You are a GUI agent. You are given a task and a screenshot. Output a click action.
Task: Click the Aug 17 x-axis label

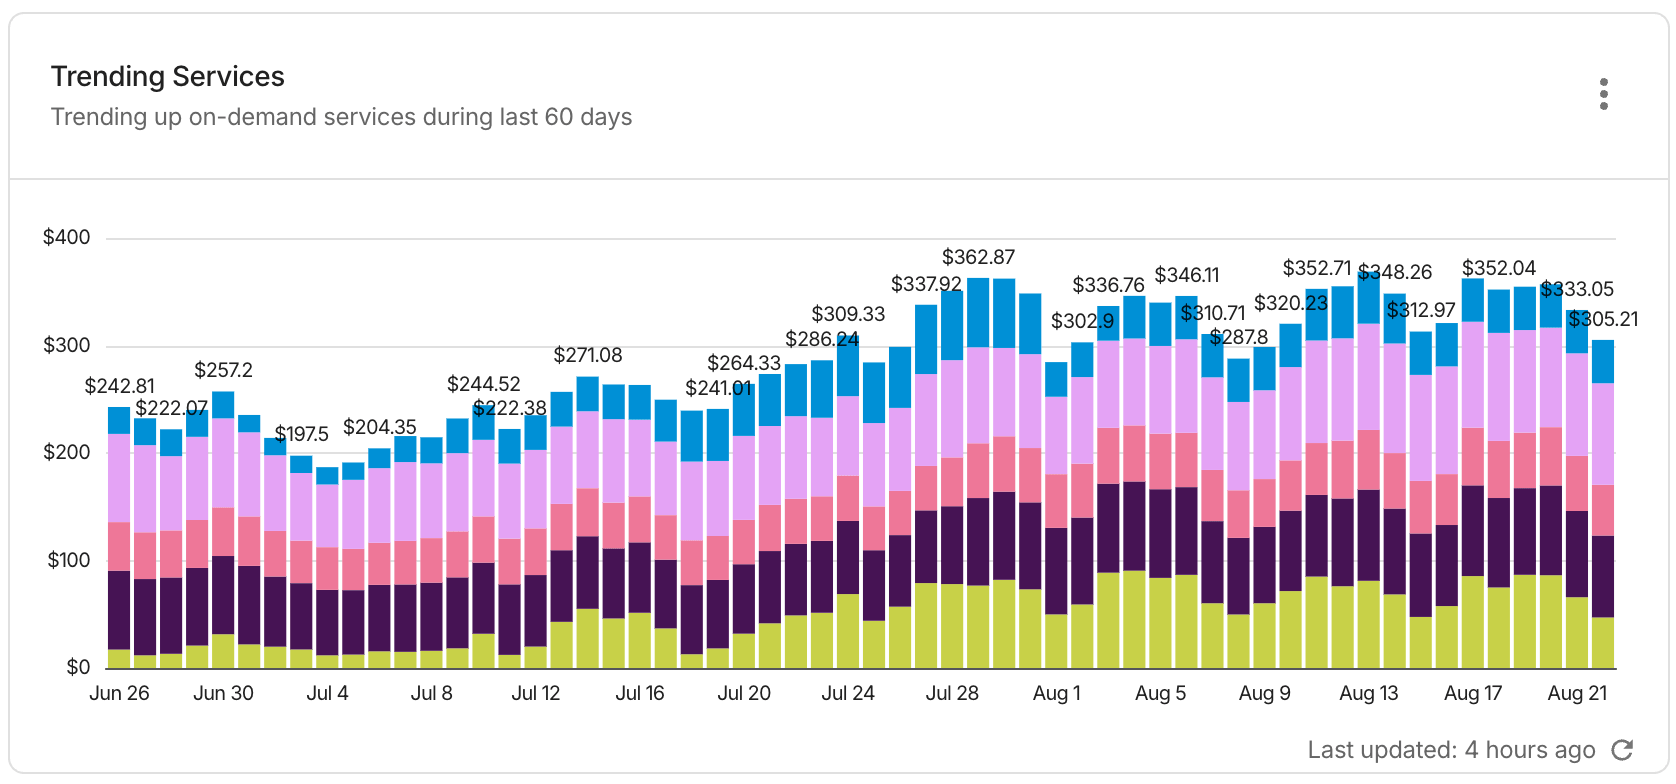pyautogui.click(x=1473, y=693)
